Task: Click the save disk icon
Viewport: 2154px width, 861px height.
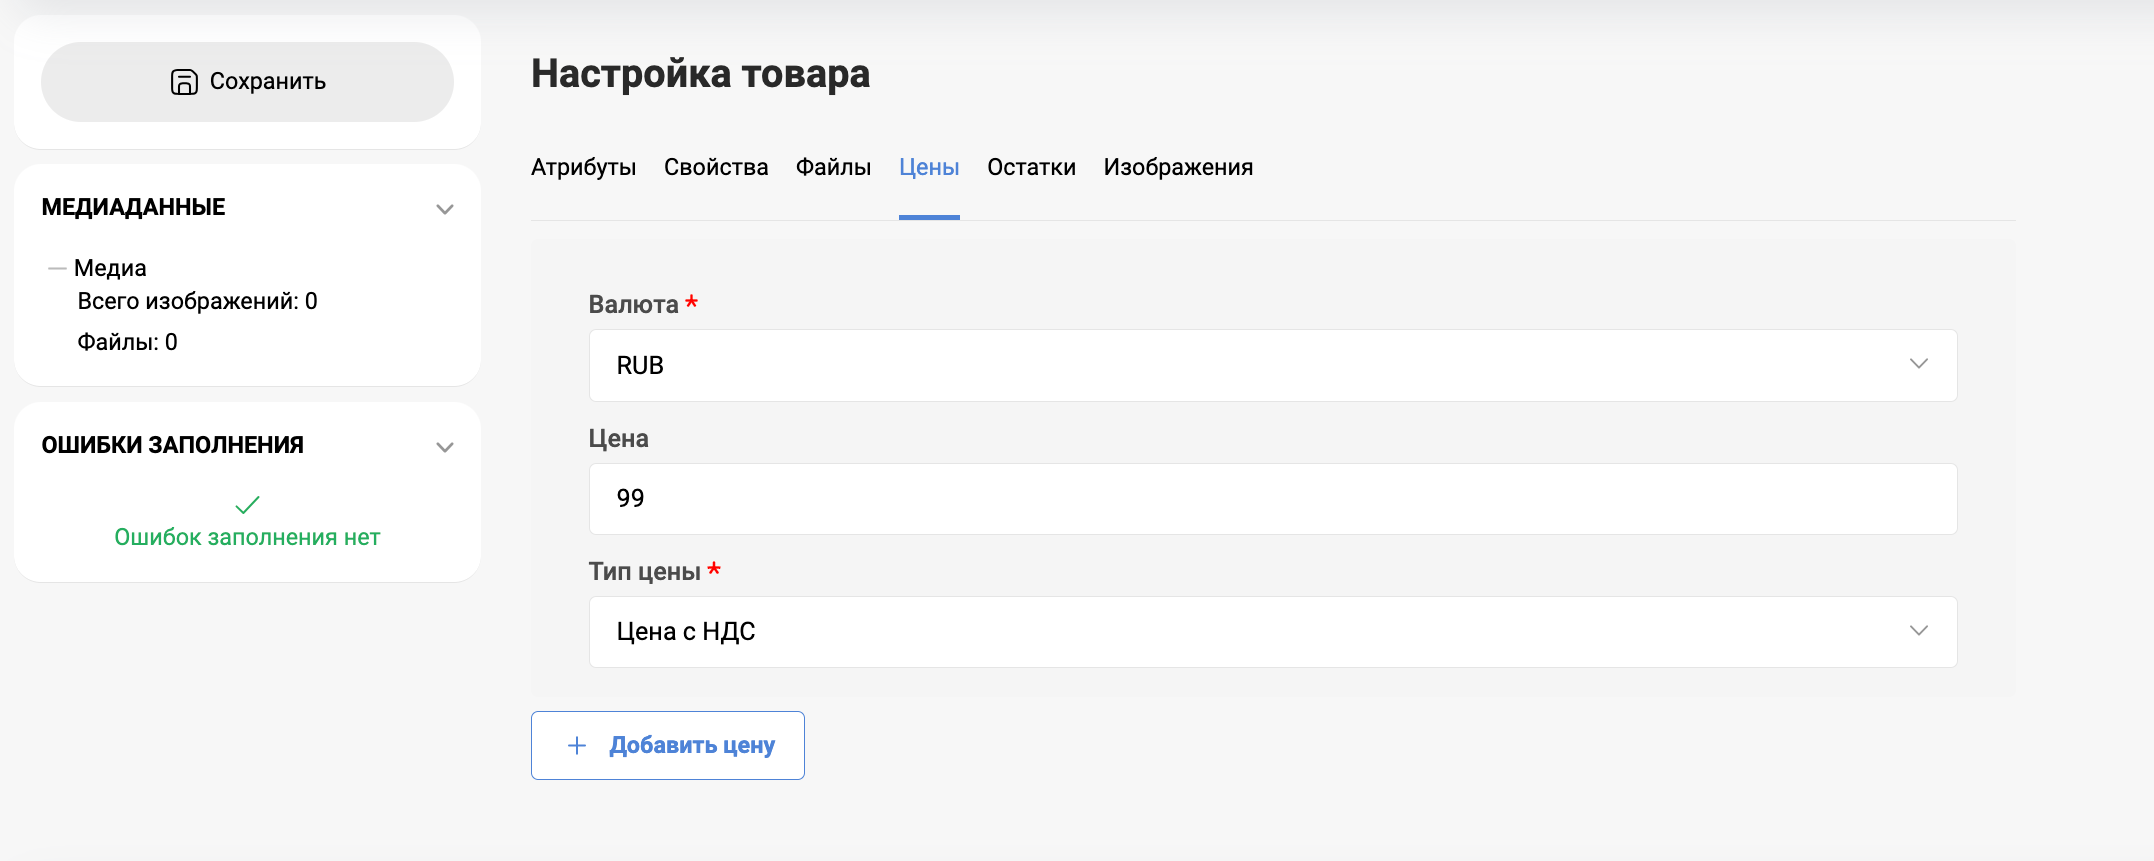Action: tap(184, 82)
